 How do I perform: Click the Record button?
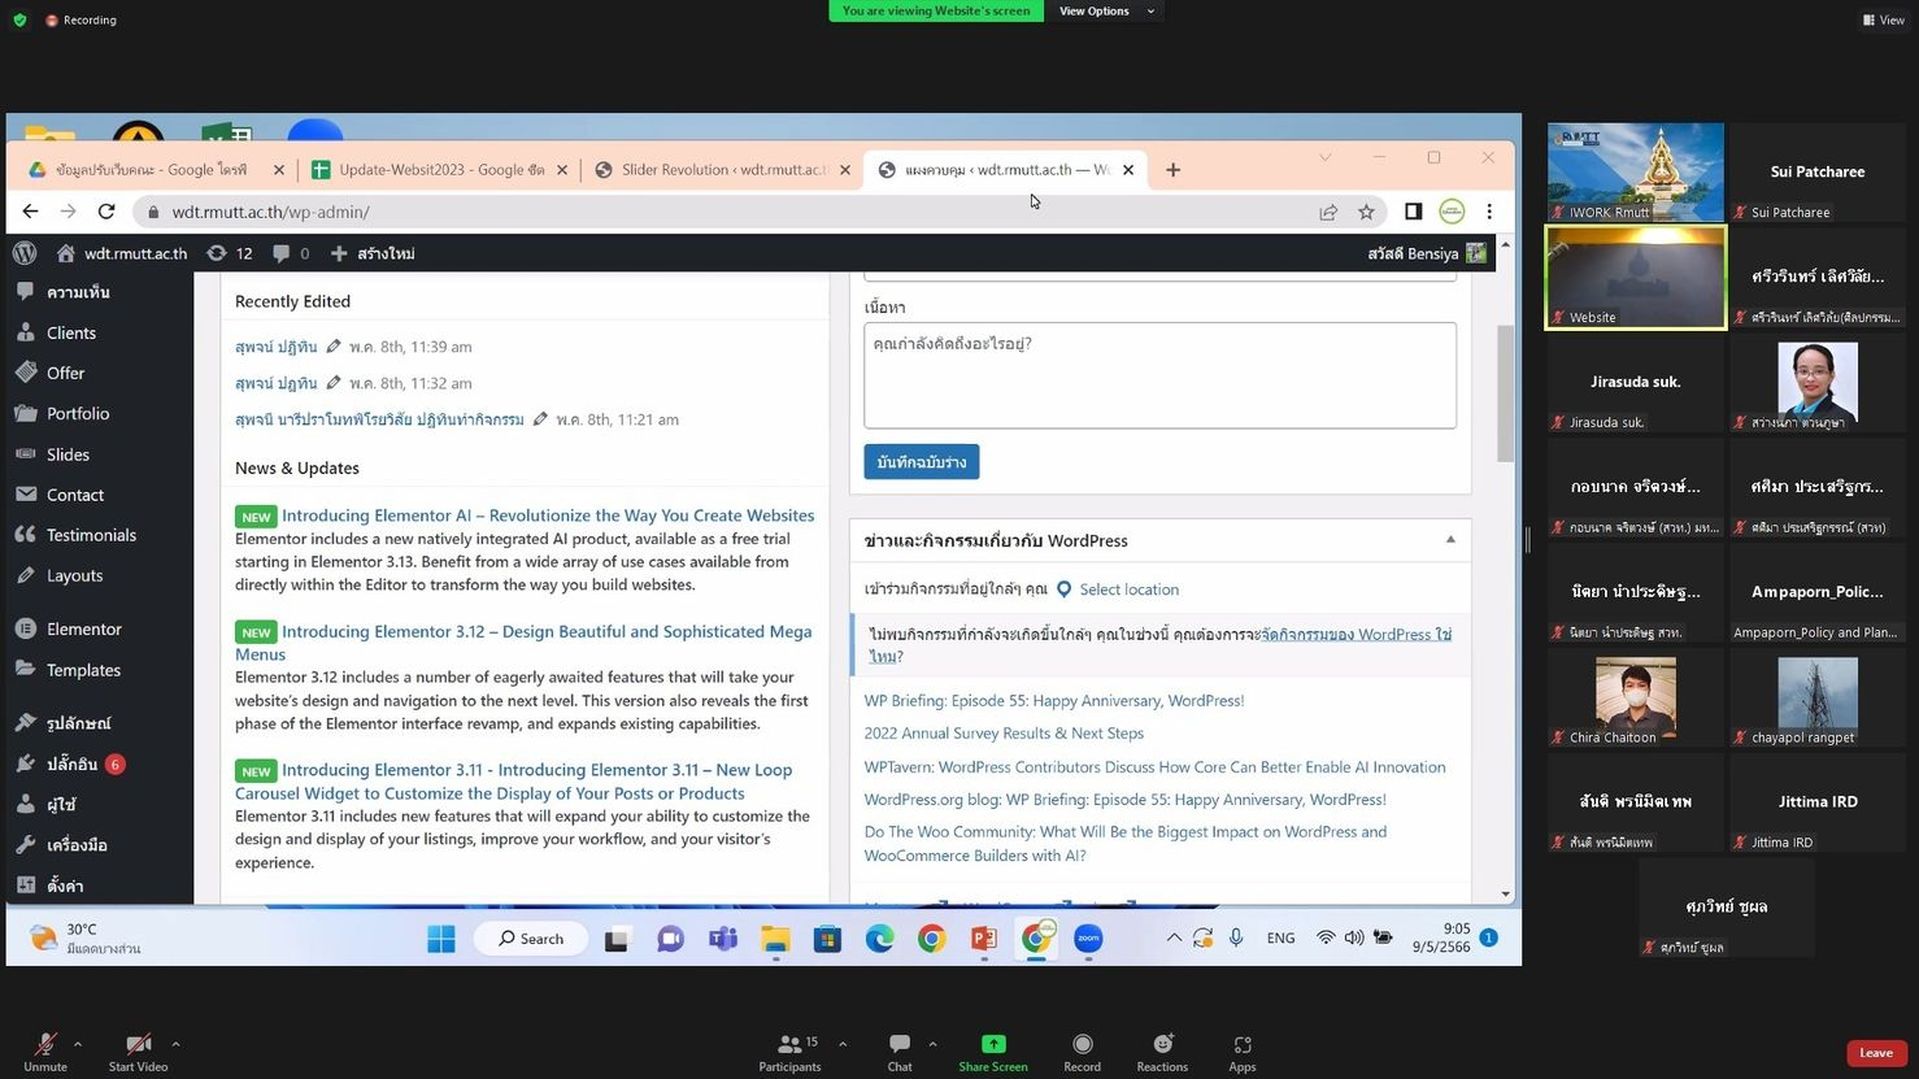pos(1082,1052)
